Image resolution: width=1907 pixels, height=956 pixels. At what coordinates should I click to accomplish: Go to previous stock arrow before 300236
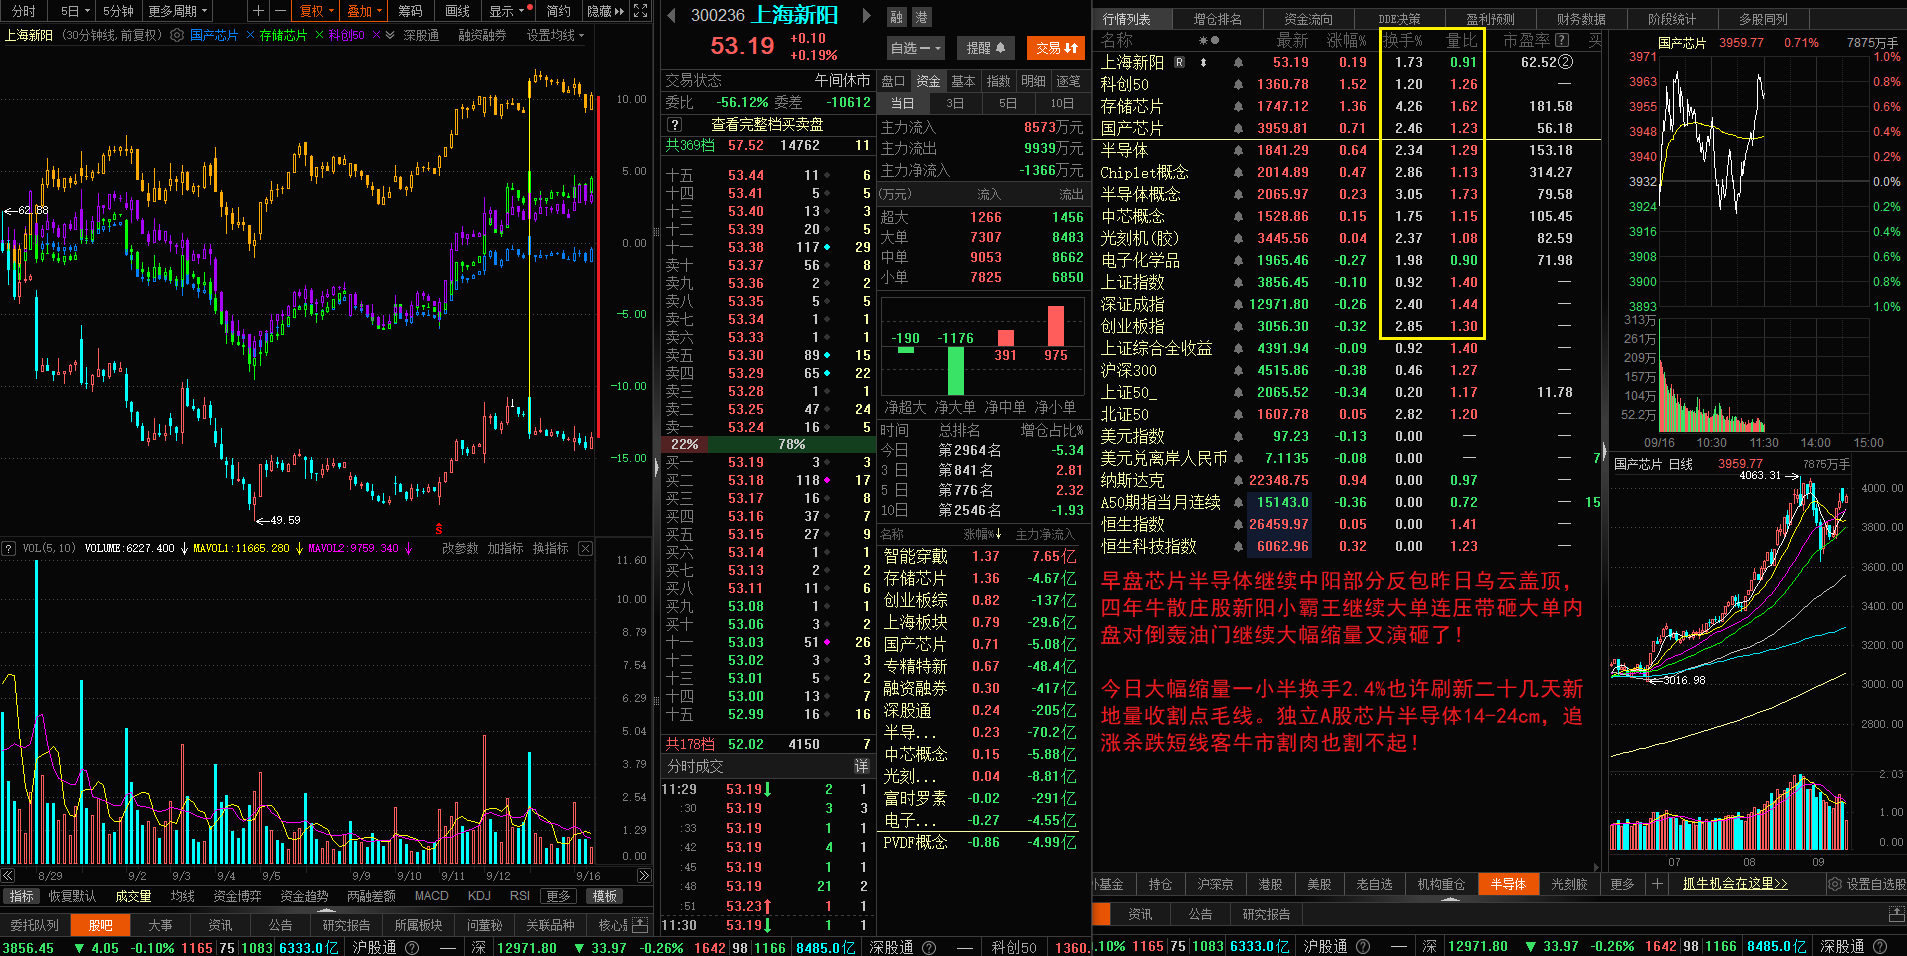[669, 15]
